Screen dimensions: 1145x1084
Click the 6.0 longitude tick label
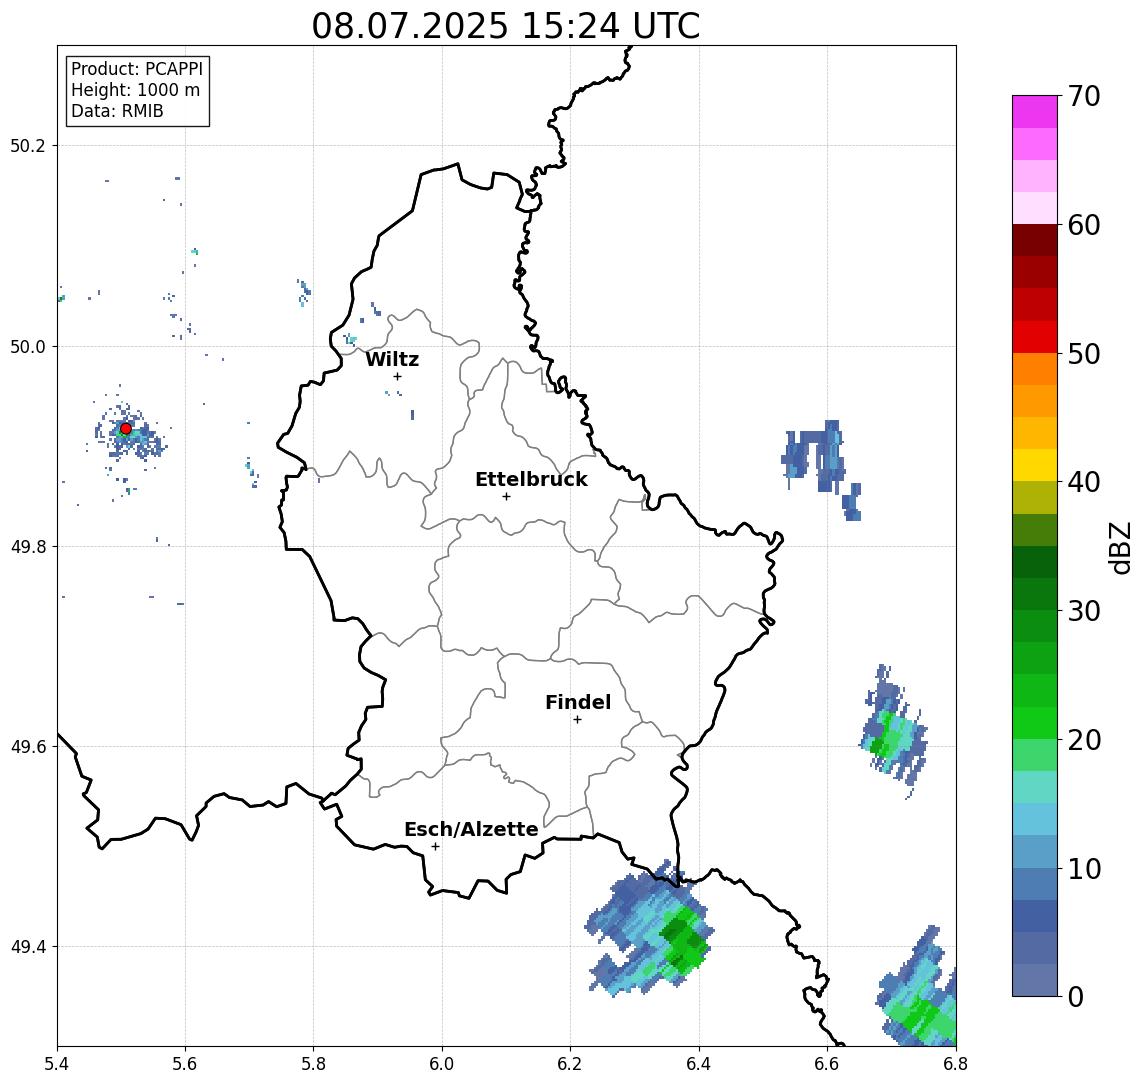[443, 1064]
